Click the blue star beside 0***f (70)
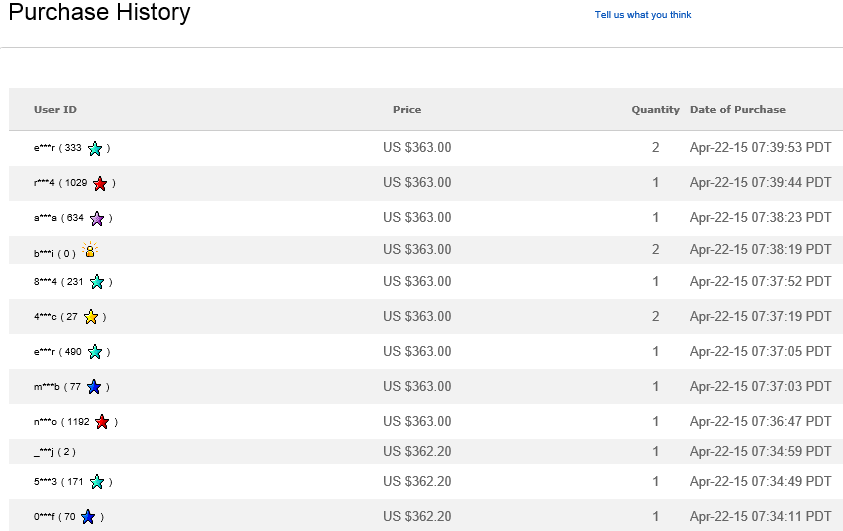The image size is (843, 531). 88,517
